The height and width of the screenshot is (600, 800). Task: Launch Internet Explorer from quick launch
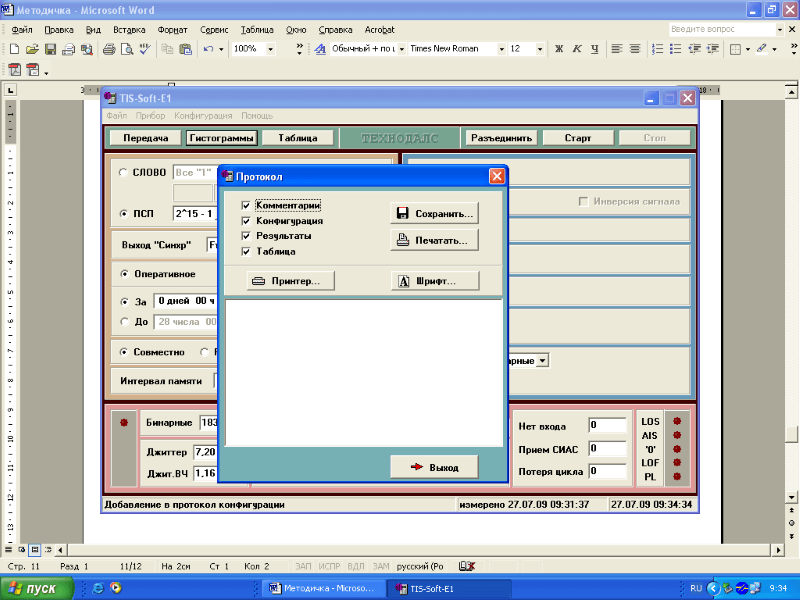[97, 588]
